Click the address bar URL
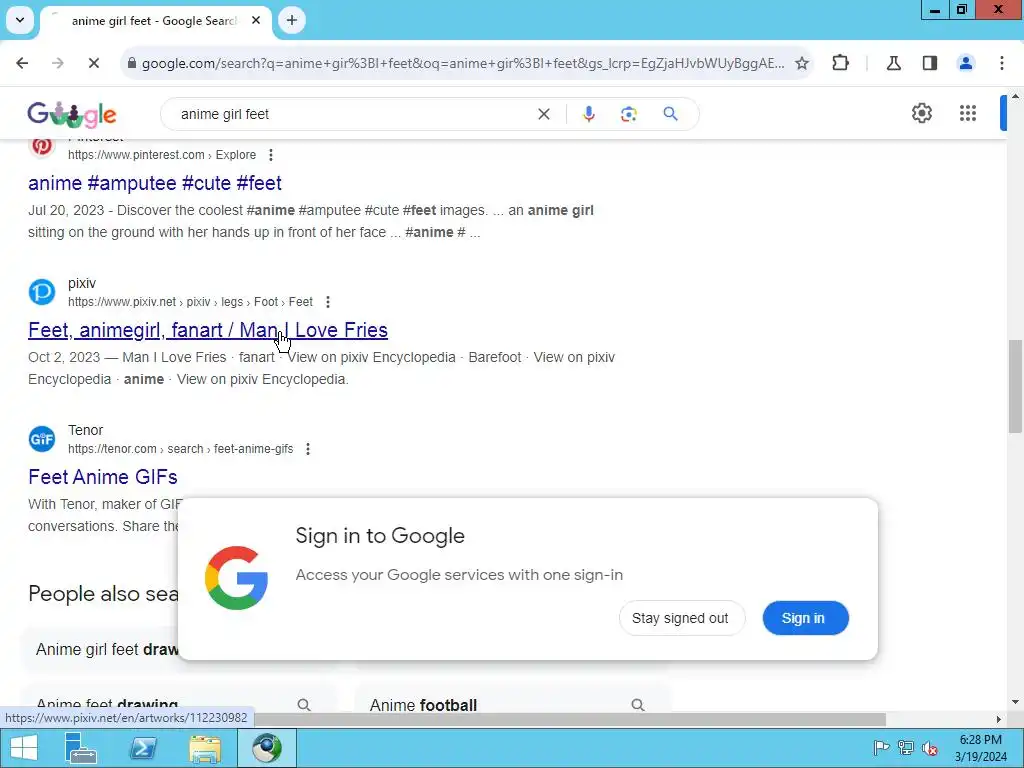 click(x=462, y=63)
